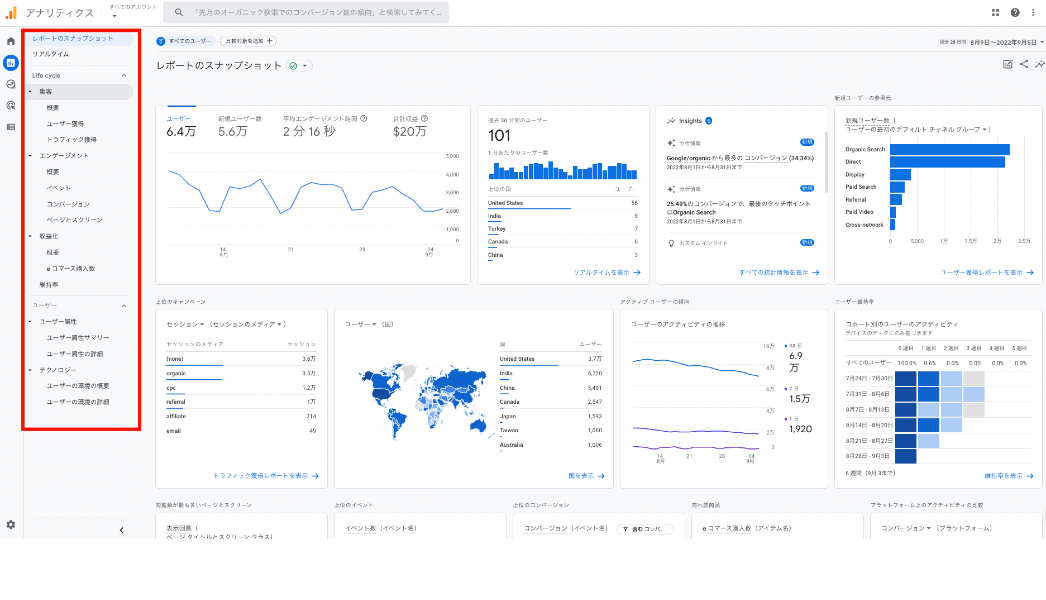Go to Home via the house icon
This screenshot has width=1046, height=600.
[11, 41]
